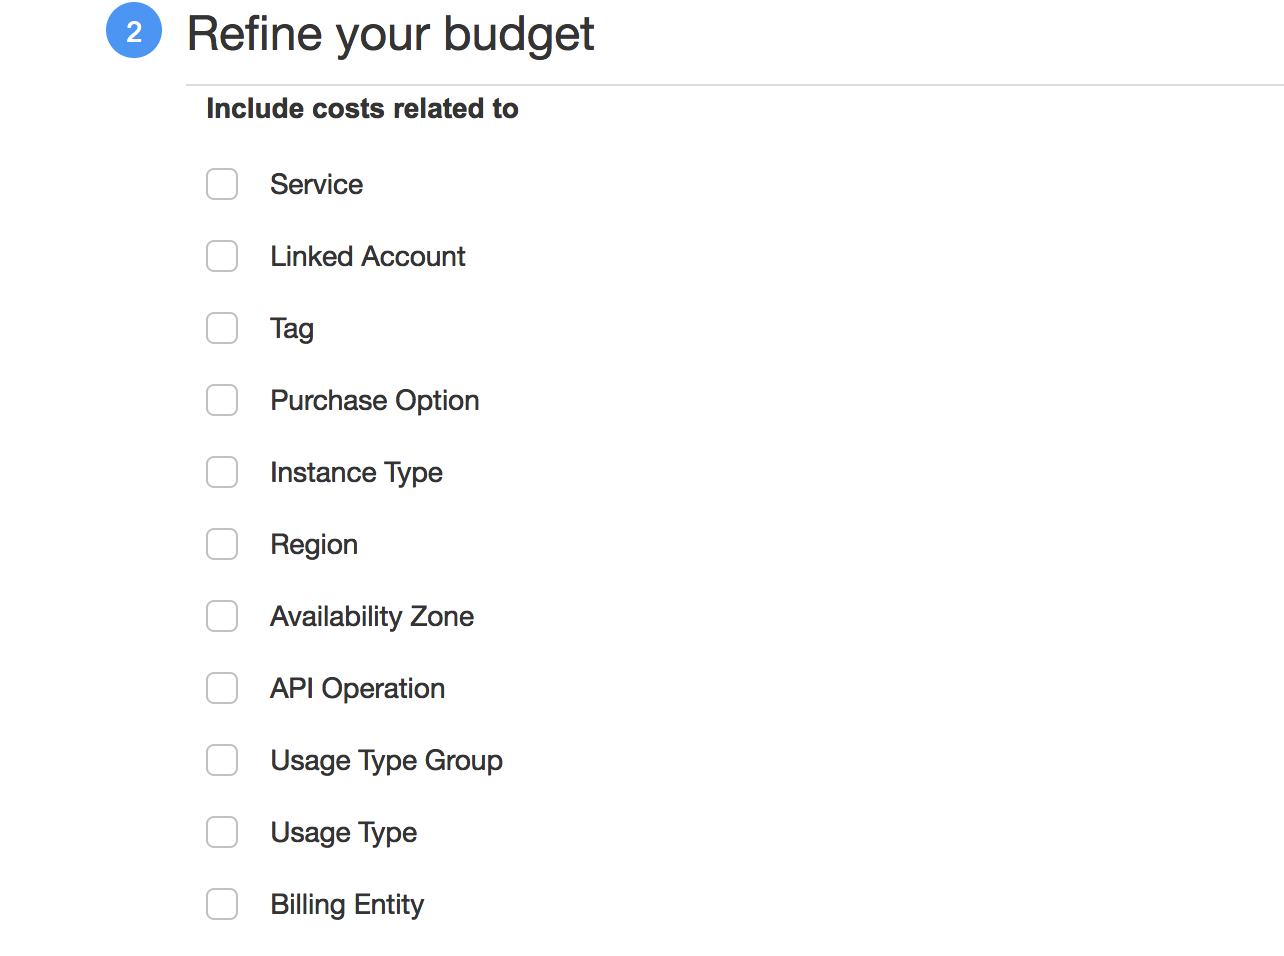Screen dimensions: 1284x956
Task: Click the 'Linked Account' label text
Action: coord(367,256)
